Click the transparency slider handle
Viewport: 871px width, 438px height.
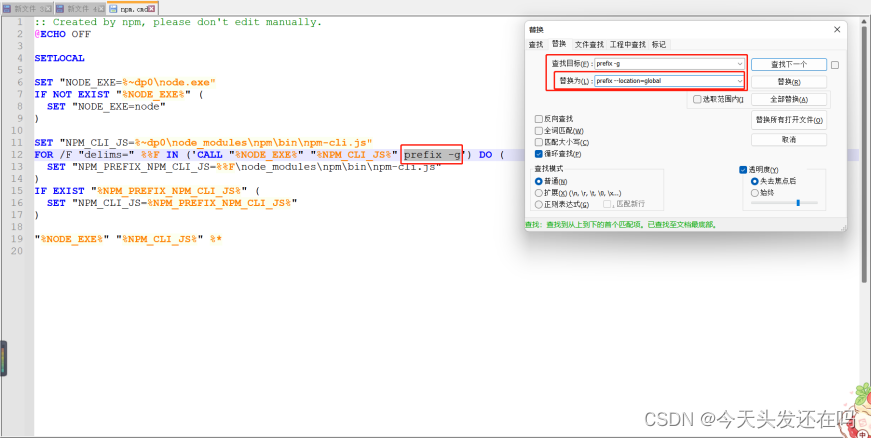[798, 203]
